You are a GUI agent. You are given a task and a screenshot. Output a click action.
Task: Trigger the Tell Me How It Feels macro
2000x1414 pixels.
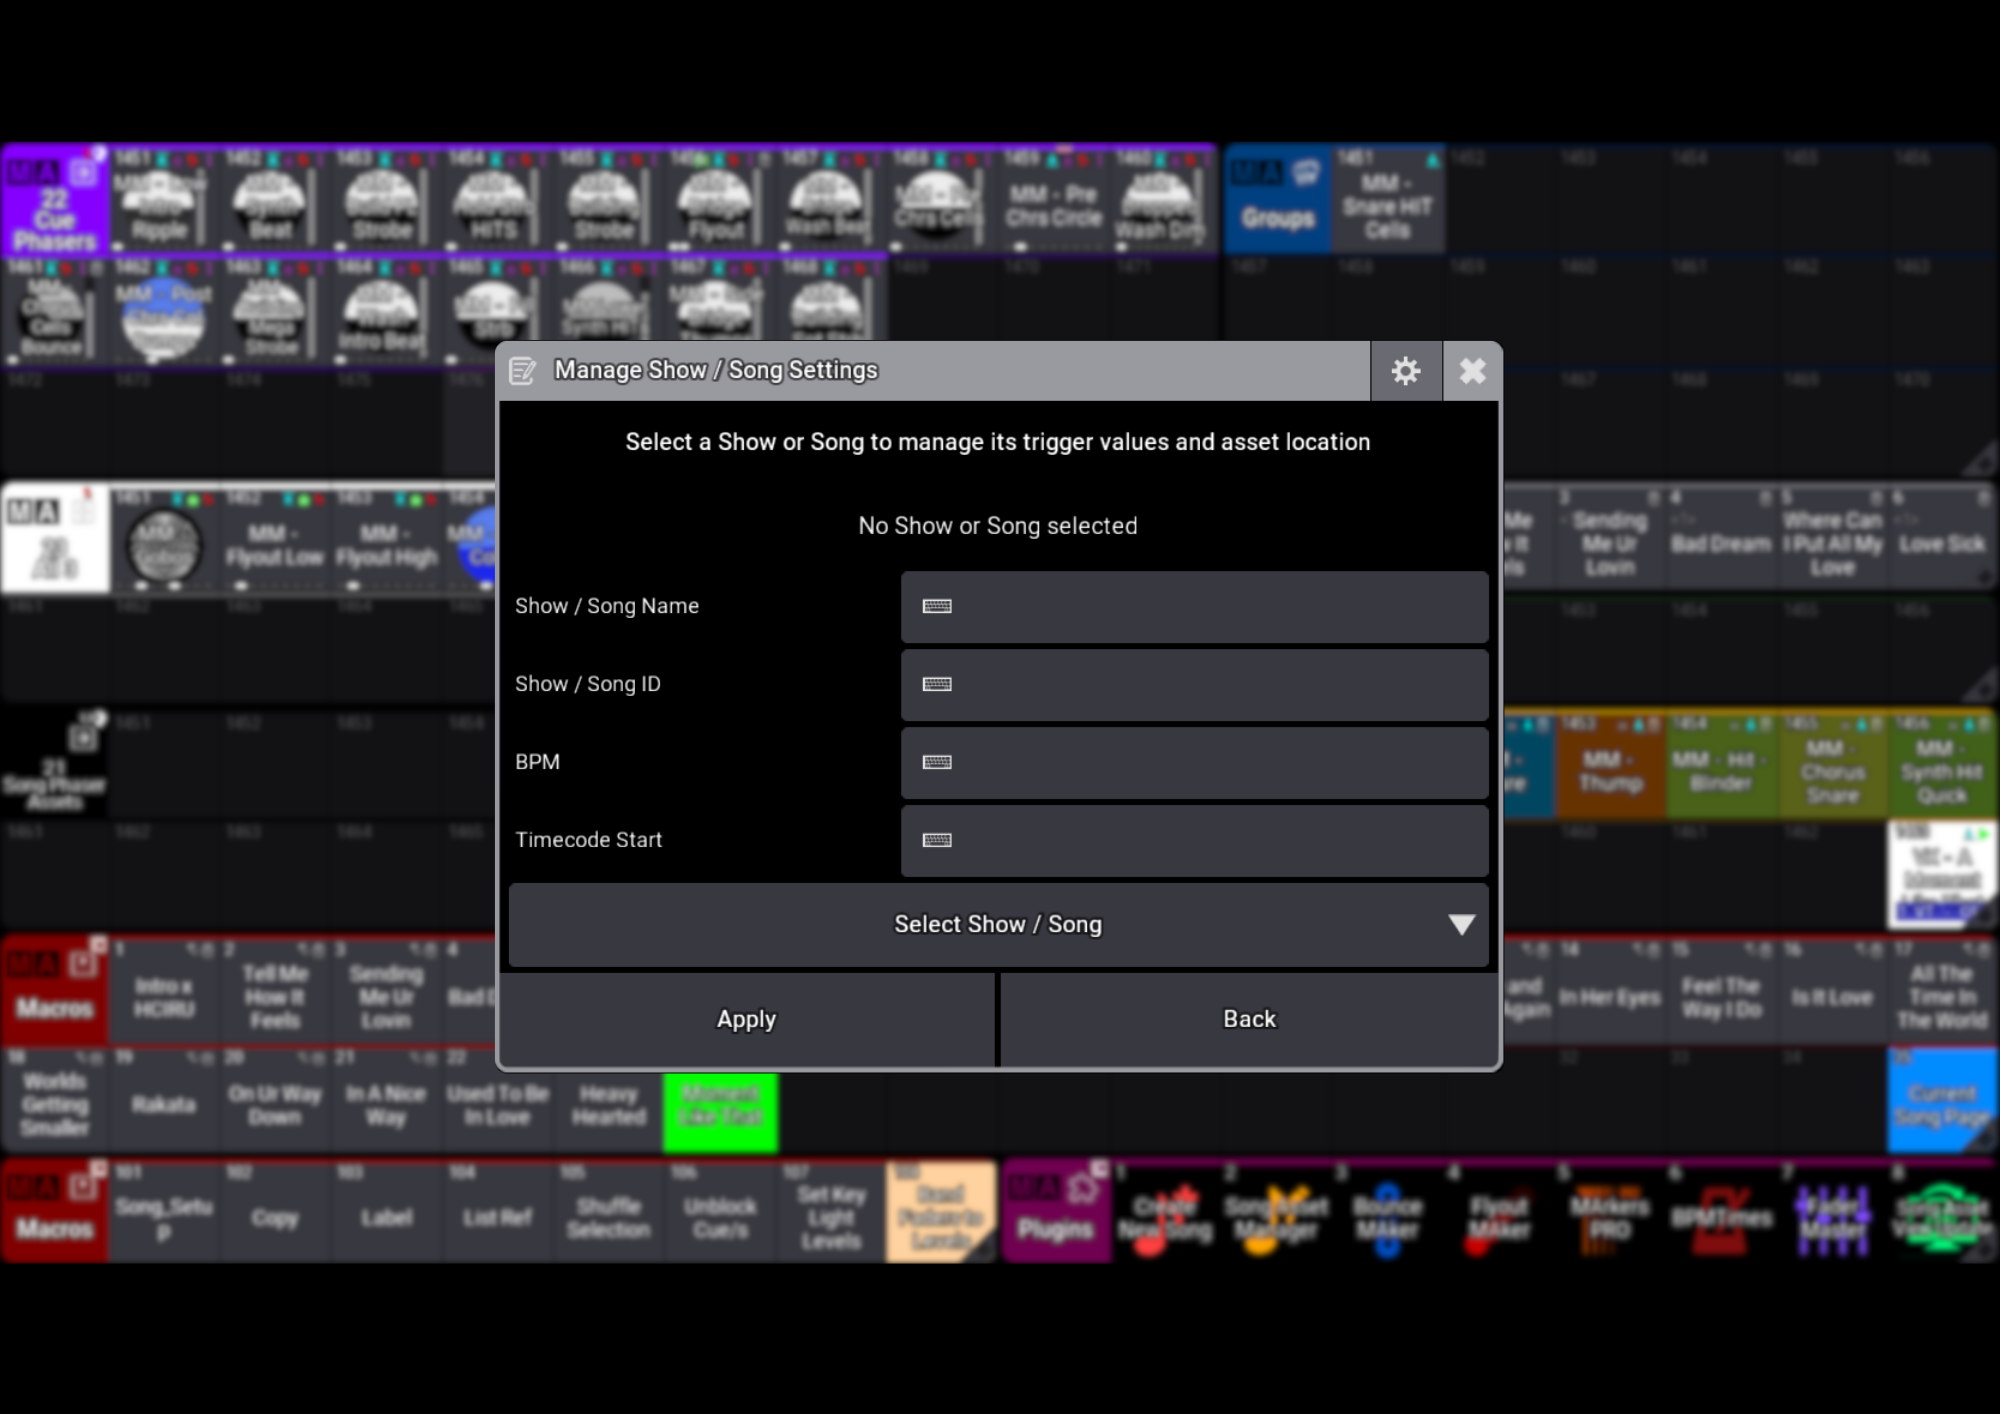pos(275,992)
